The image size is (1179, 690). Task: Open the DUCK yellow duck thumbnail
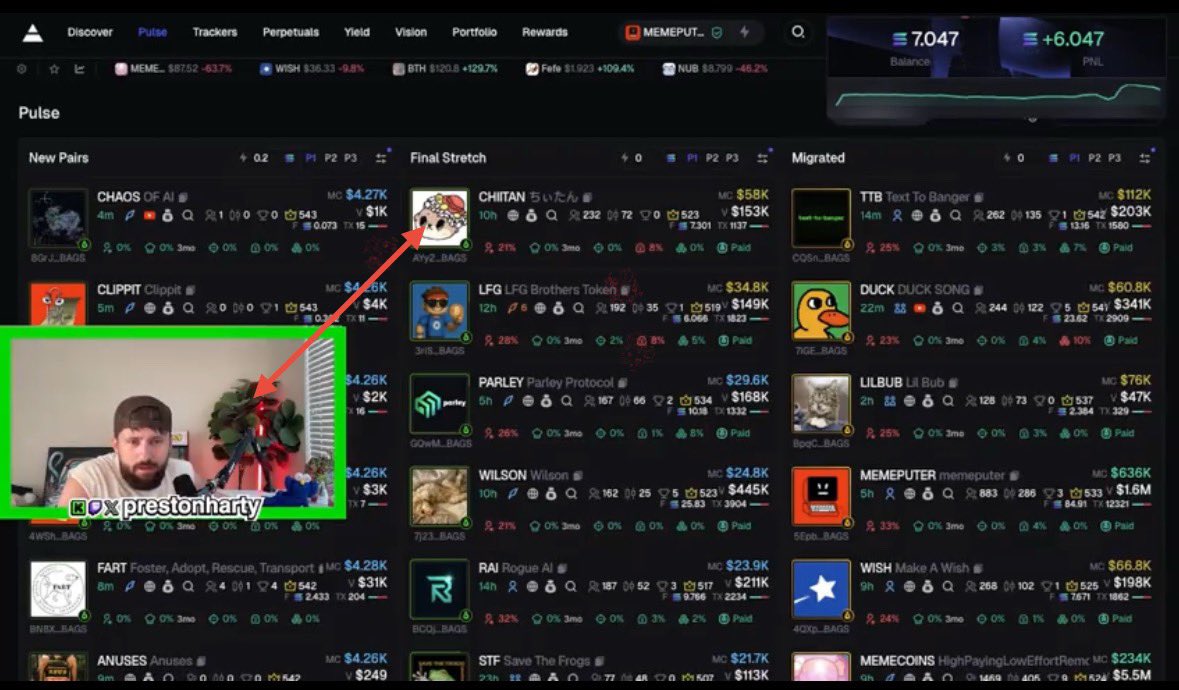coord(821,311)
